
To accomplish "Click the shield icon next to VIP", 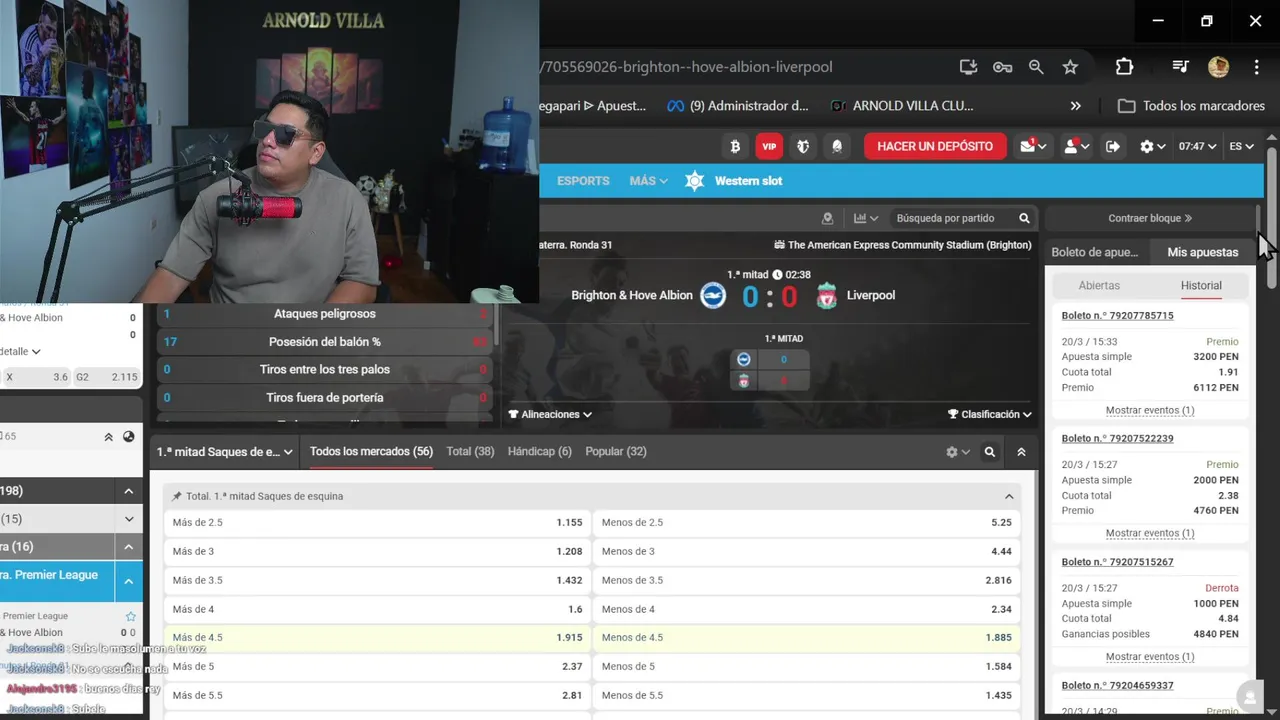I will 803,146.
